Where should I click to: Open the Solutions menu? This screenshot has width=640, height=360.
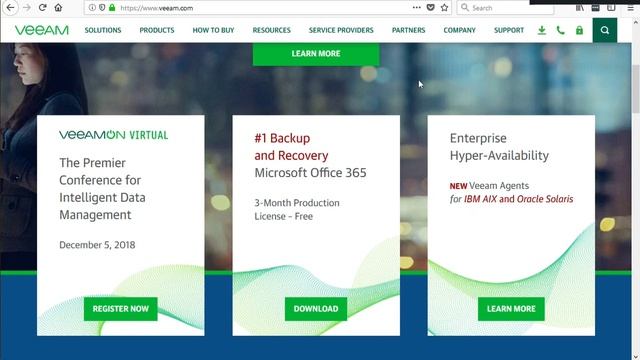click(103, 30)
